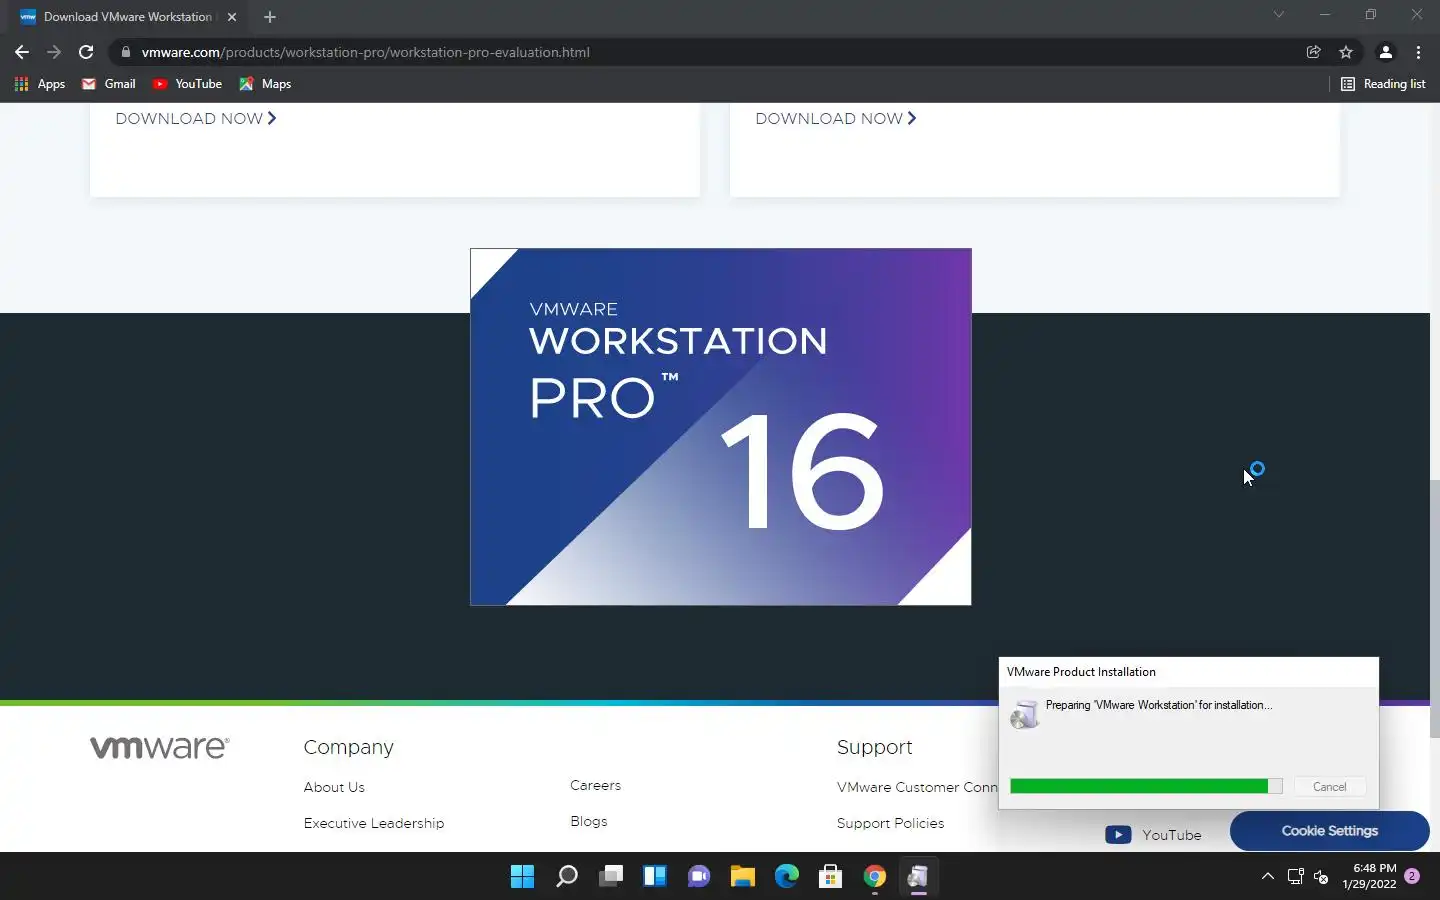Go back to the previous page
This screenshot has height=900, width=1440.
22,52
